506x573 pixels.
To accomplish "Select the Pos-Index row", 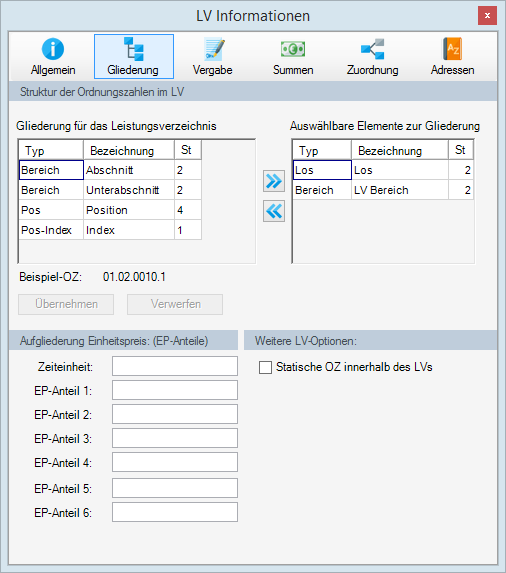I will pos(110,230).
